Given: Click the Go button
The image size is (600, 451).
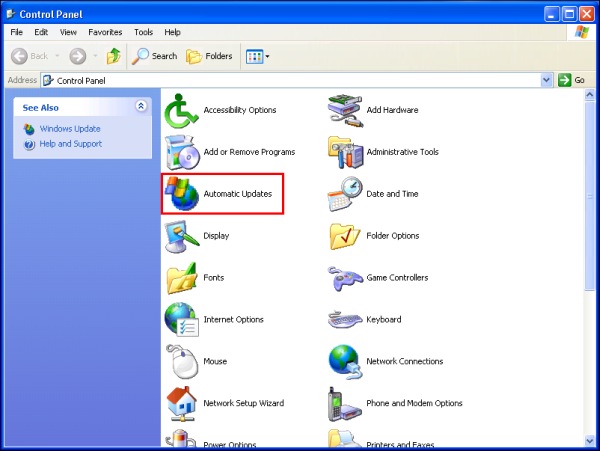Looking at the screenshot, I should (x=571, y=80).
